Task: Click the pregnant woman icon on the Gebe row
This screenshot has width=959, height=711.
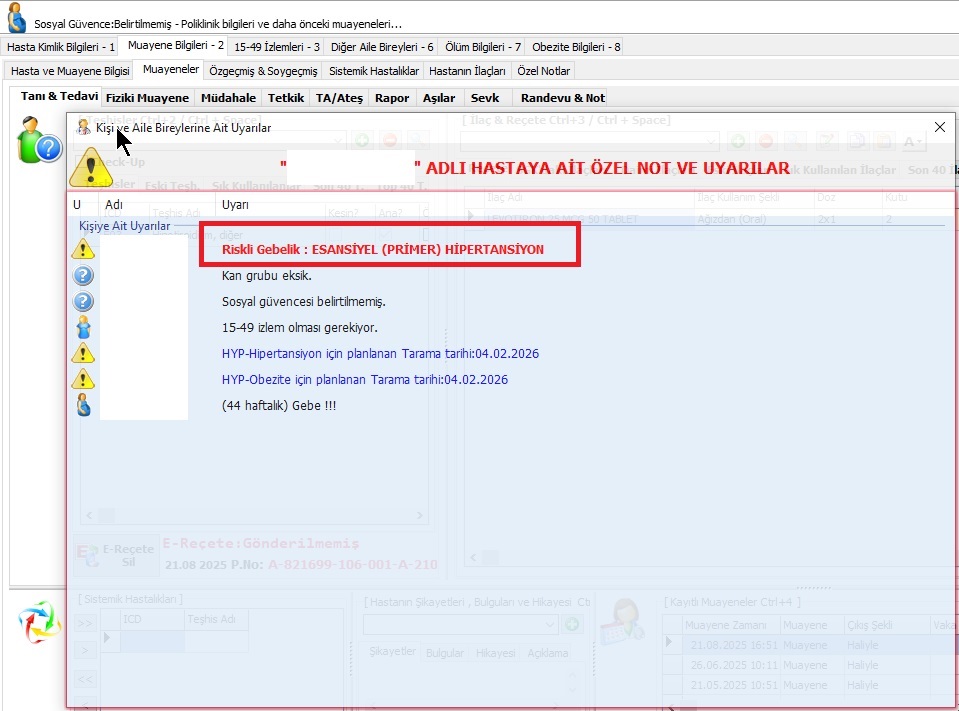Action: [84, 405]
